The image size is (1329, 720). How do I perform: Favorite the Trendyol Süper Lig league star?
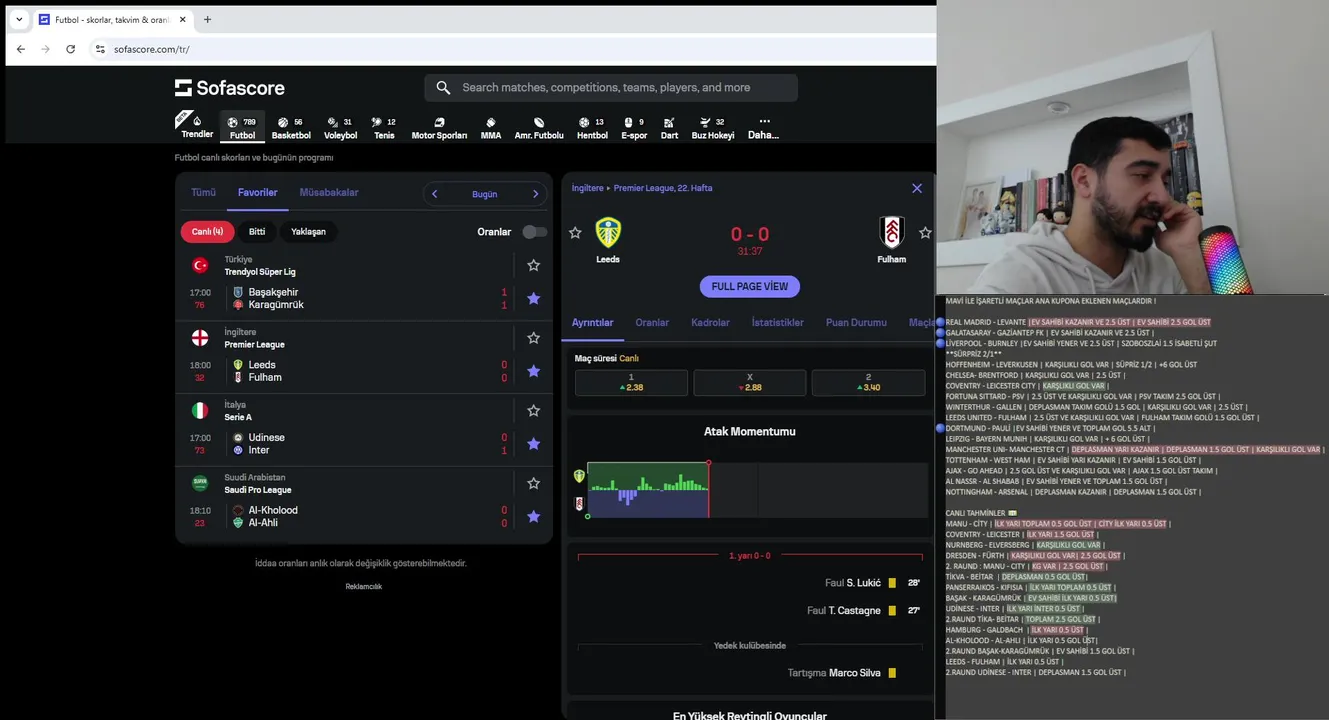pos(533,265)
